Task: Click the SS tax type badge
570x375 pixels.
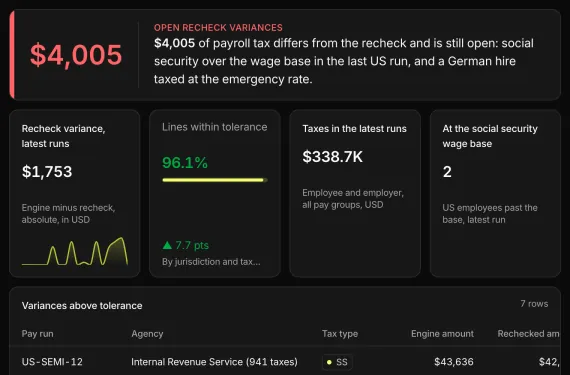Action: 337,362
